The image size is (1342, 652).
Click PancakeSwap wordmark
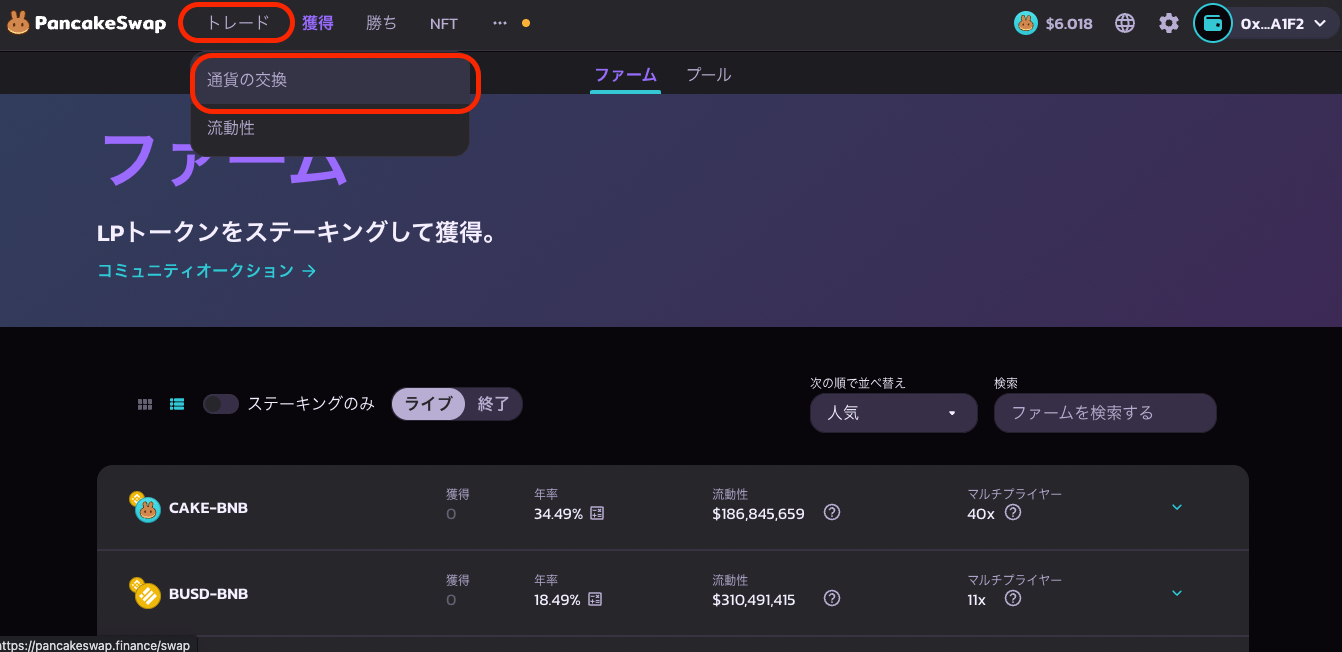coord(100,23)
